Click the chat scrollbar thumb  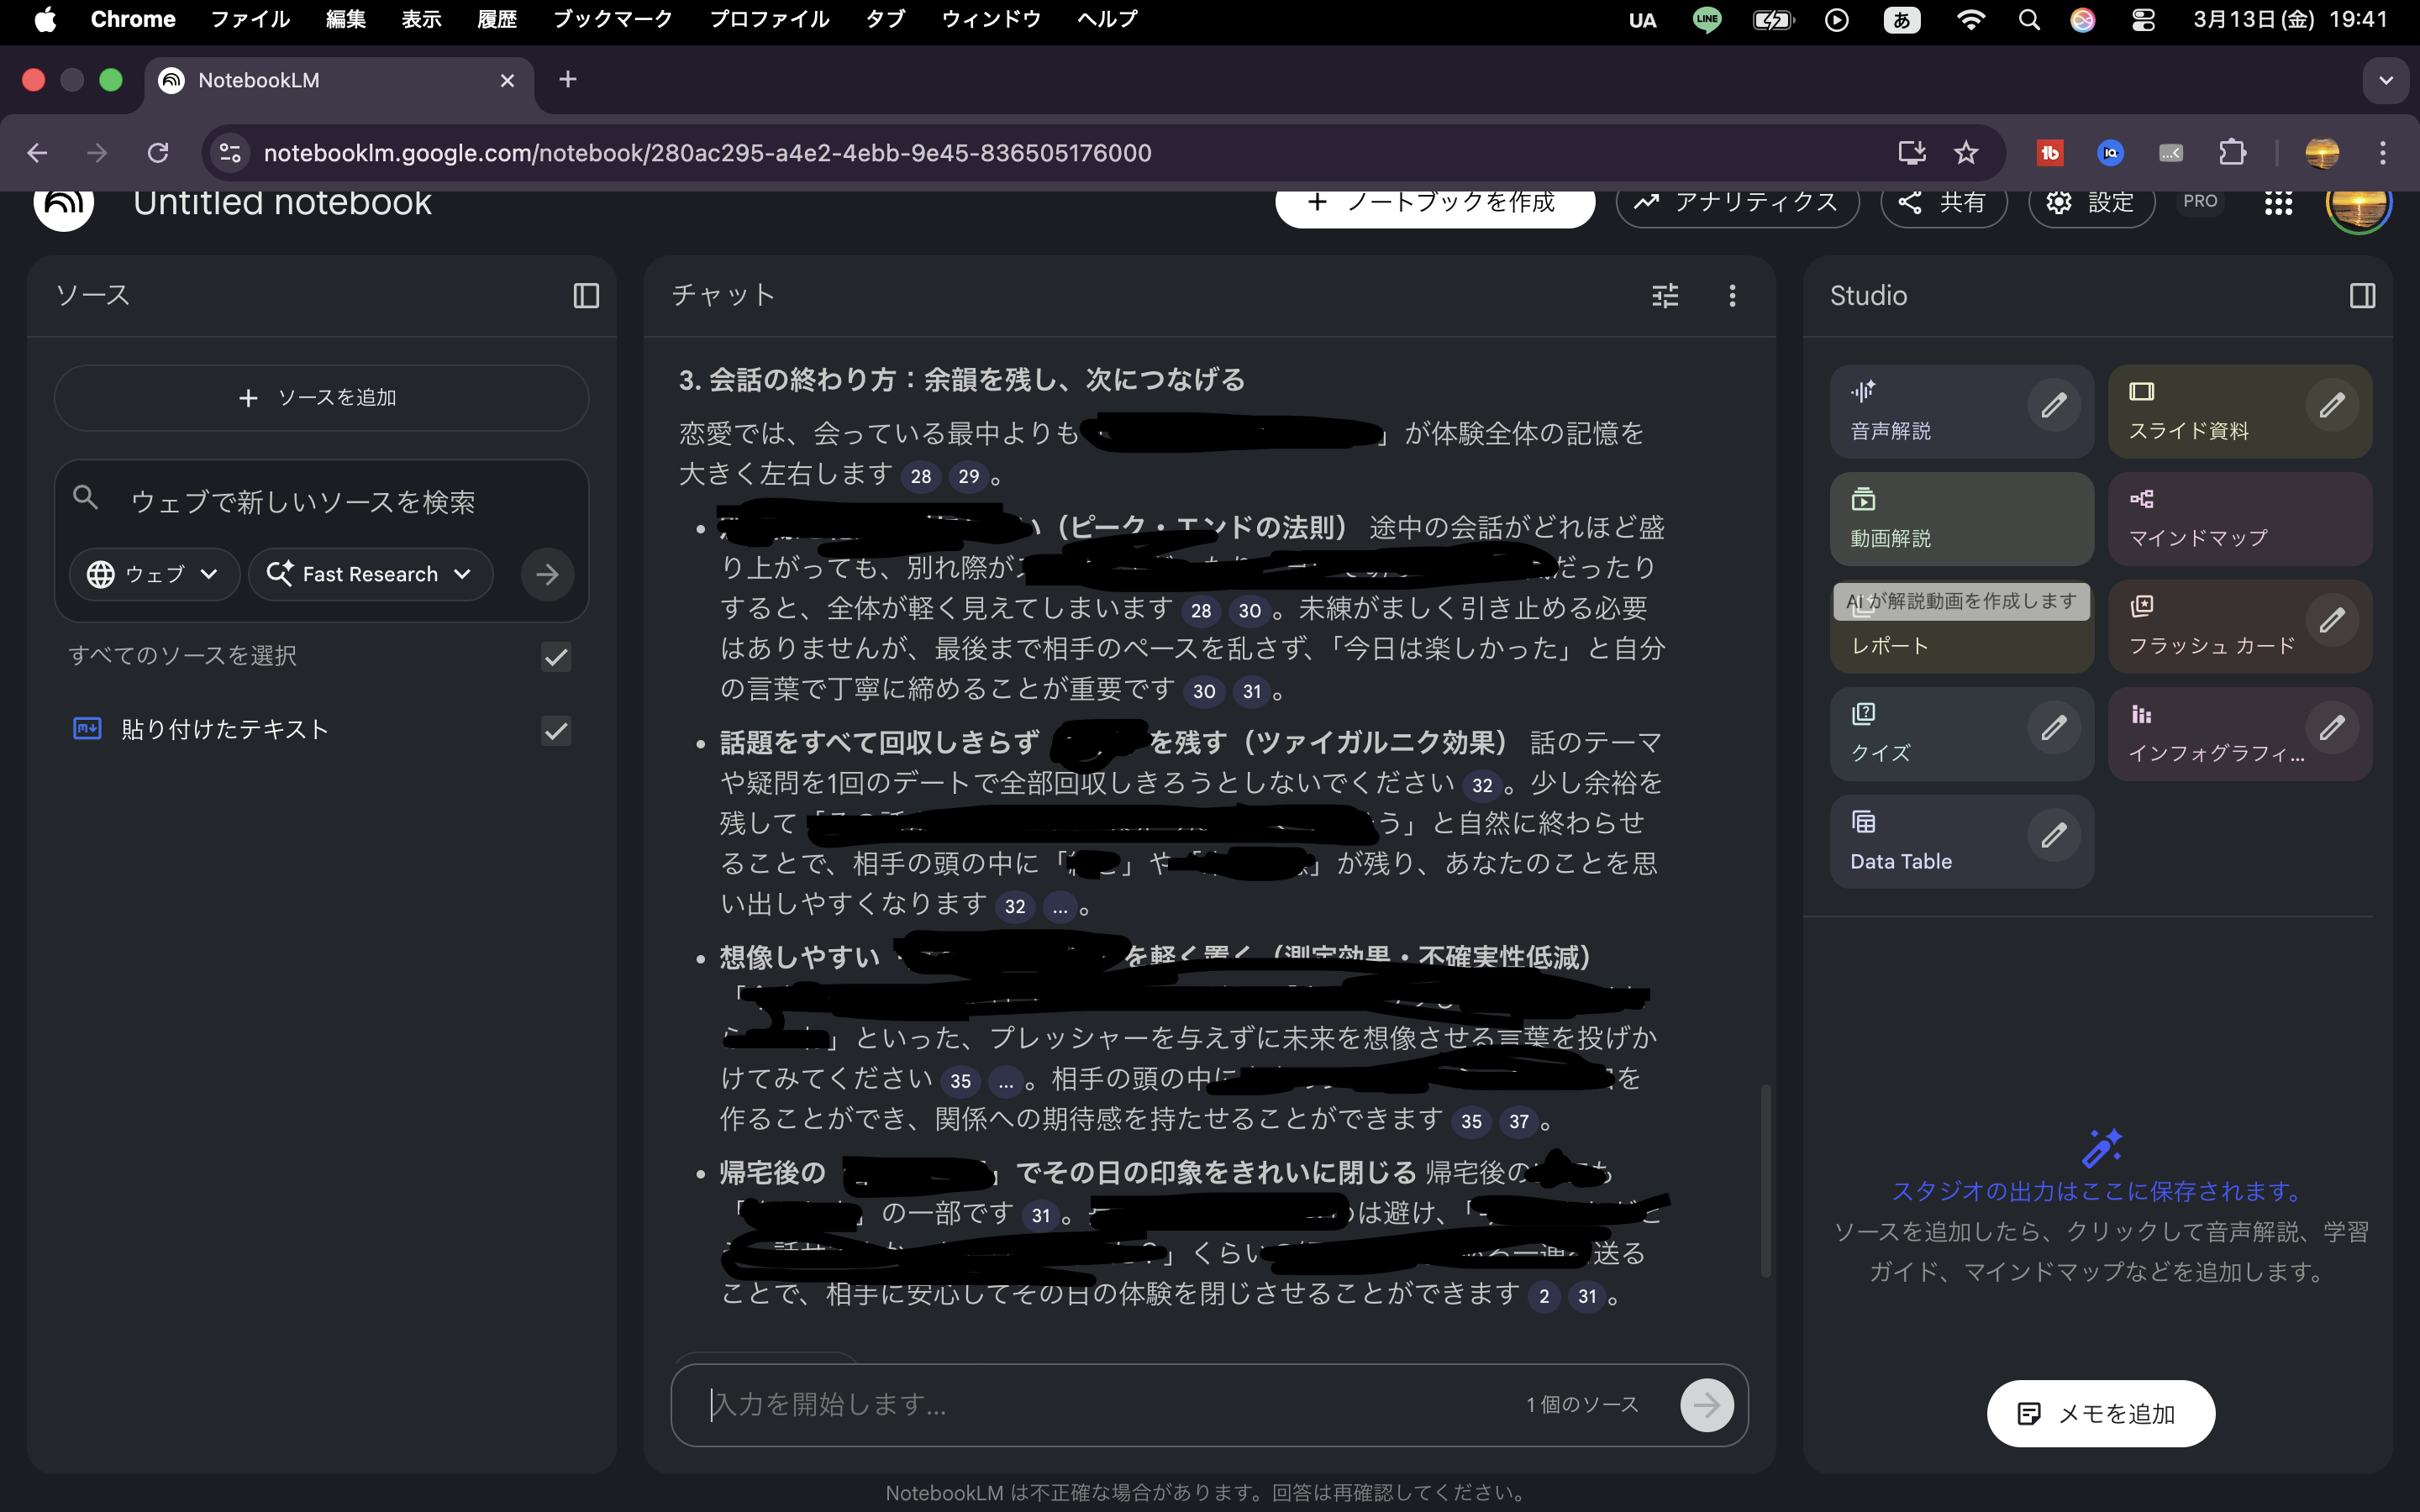[1766, 1180]
